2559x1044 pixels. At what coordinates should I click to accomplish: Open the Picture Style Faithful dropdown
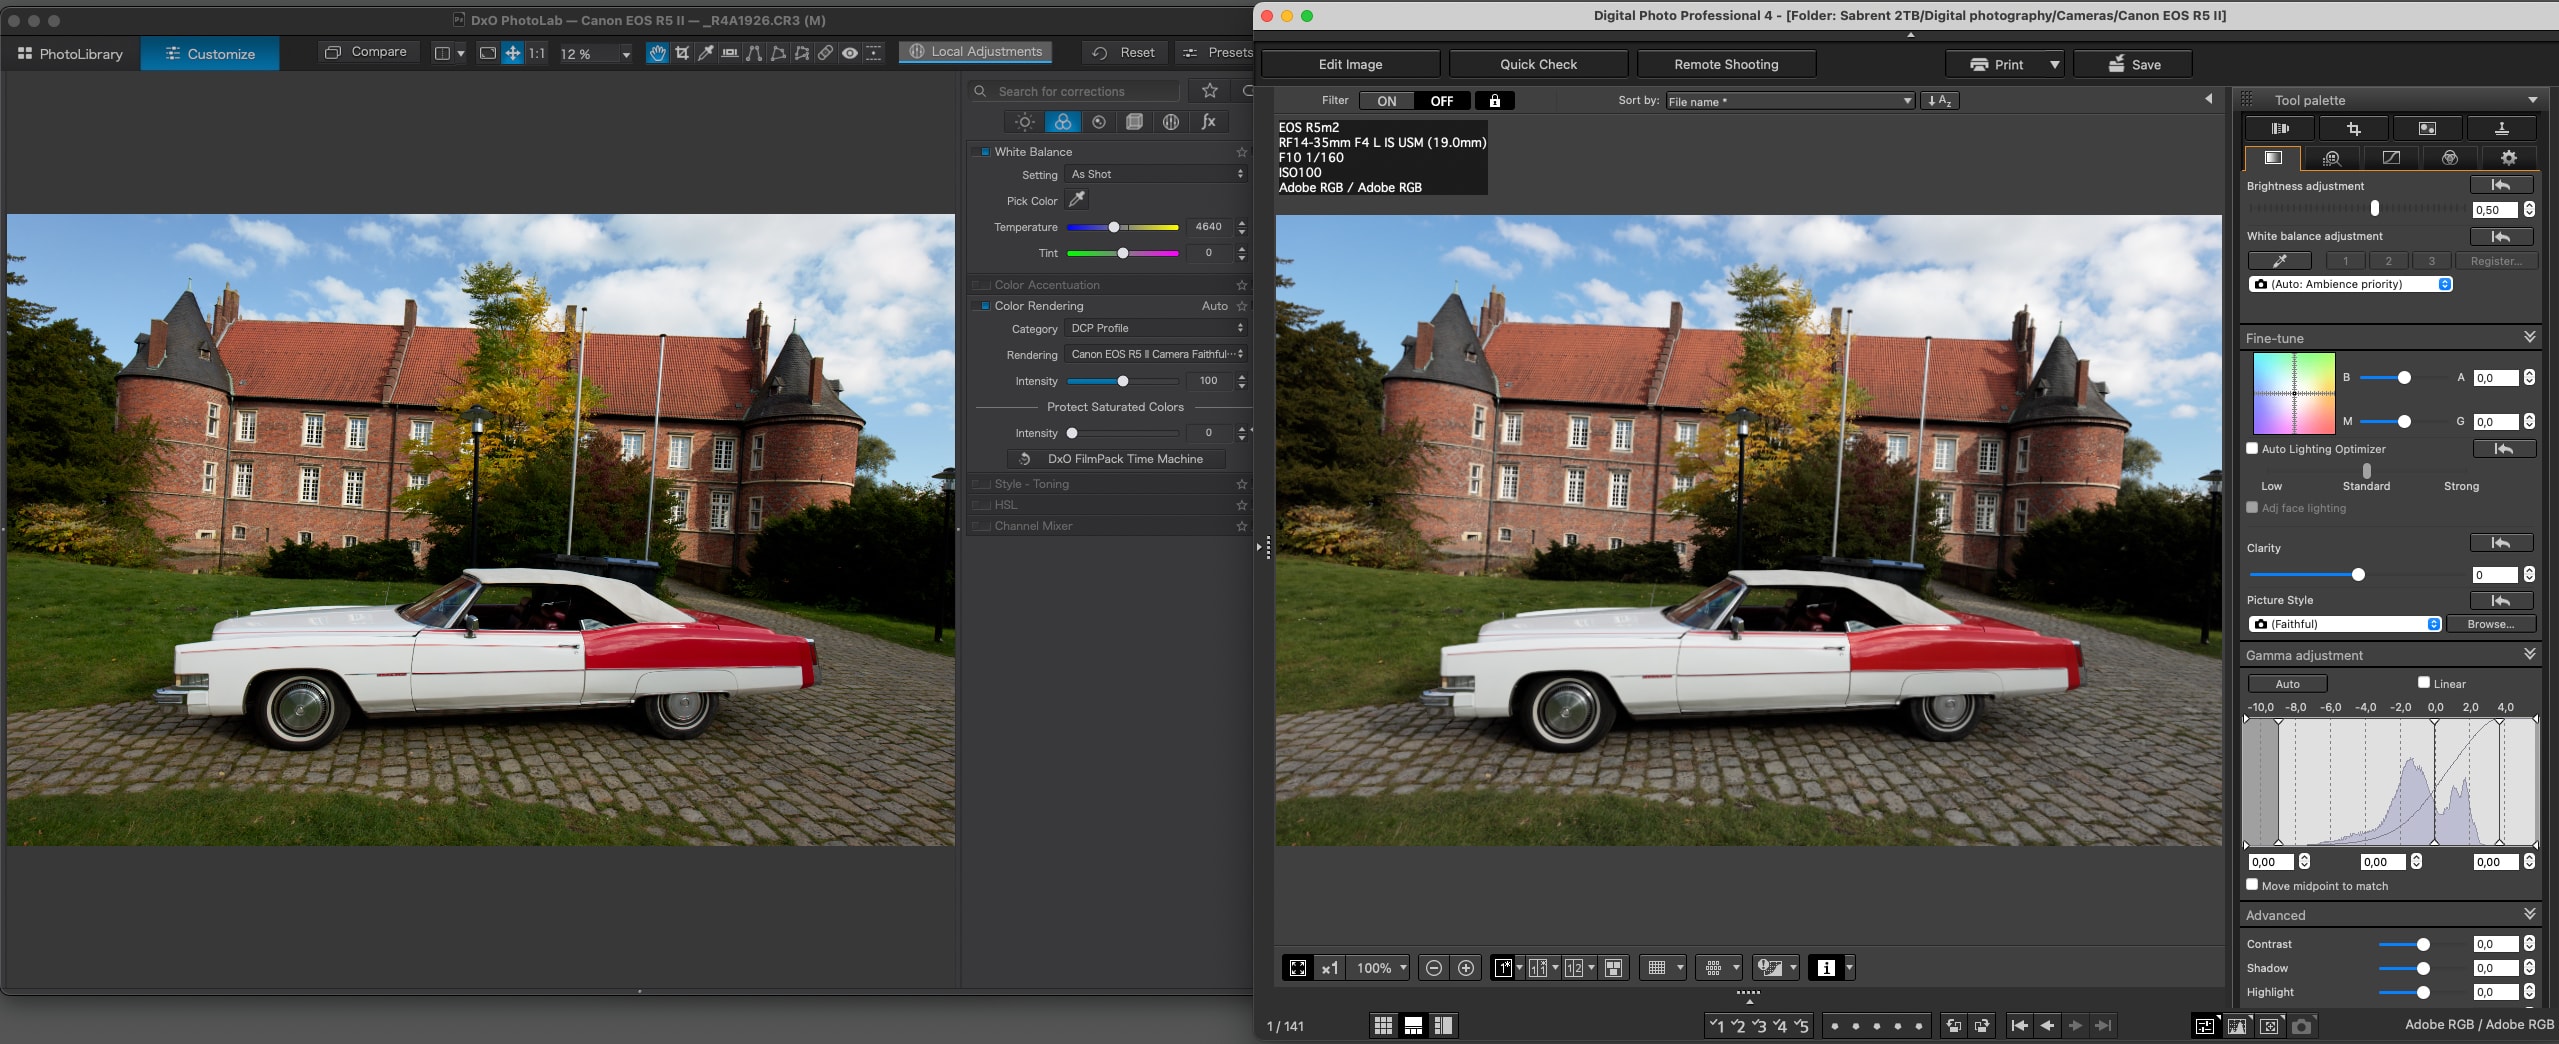[x=2344, y=624]
